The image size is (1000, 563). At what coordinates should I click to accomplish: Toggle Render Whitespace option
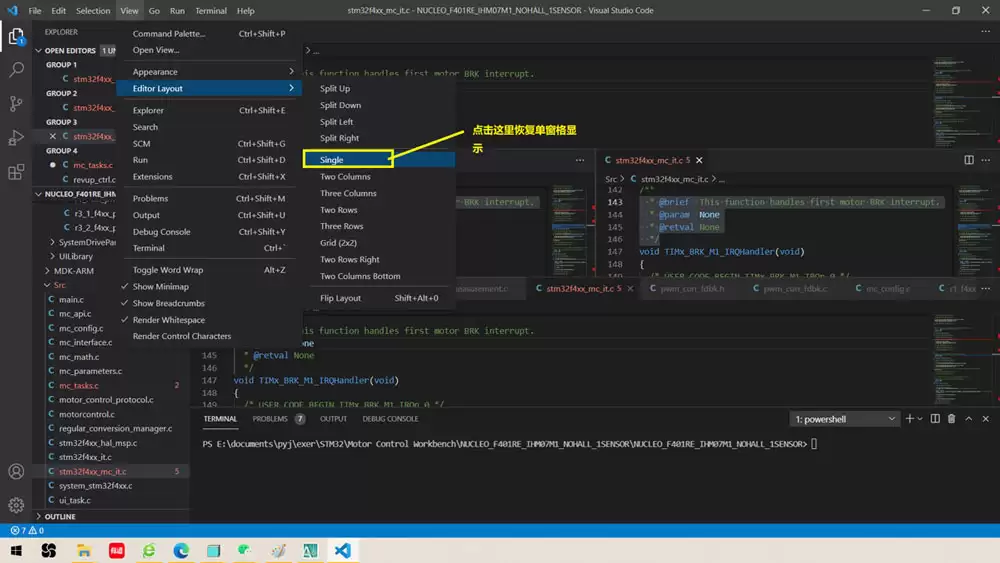point(168,320)
